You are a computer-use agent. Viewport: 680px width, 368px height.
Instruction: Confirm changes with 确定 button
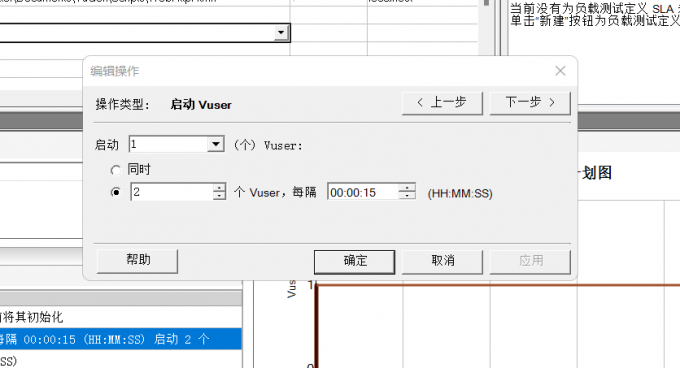tap(355, 261)
